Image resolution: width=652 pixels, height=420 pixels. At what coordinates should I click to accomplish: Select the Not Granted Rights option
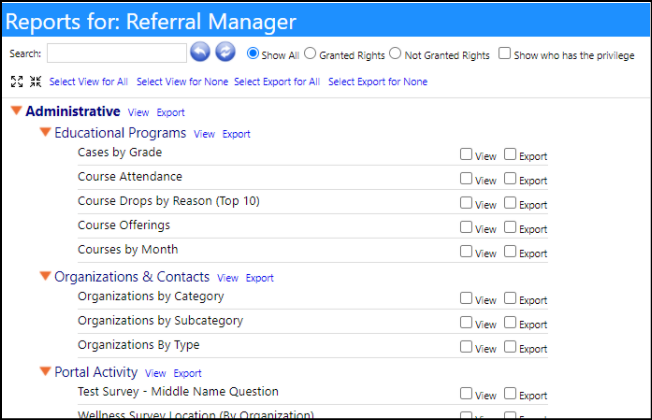395,54
